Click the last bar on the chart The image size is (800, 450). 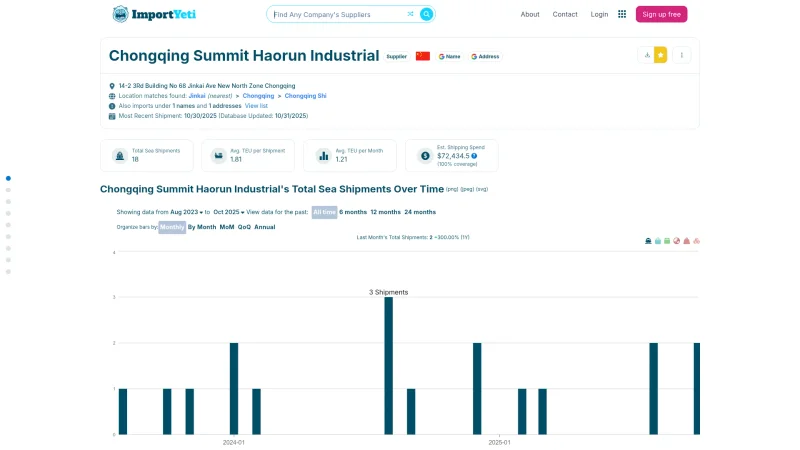697,388
